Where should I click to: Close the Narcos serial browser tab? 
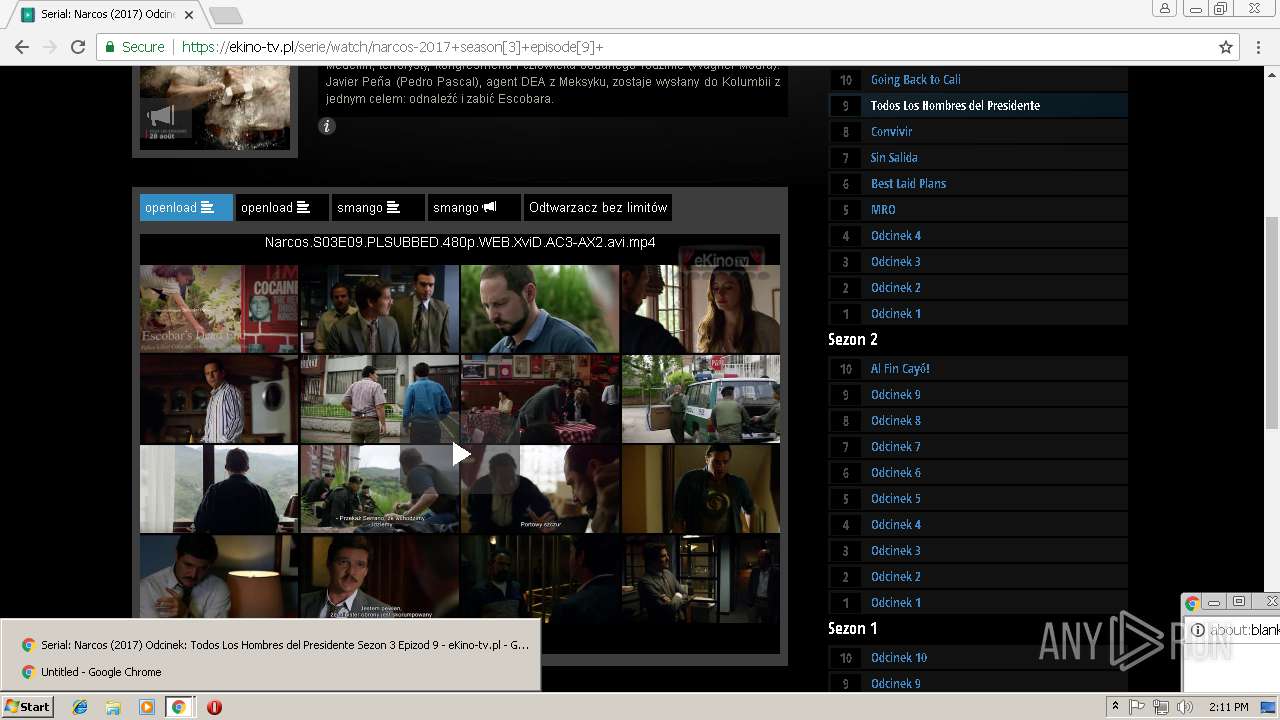pos(189,15)
